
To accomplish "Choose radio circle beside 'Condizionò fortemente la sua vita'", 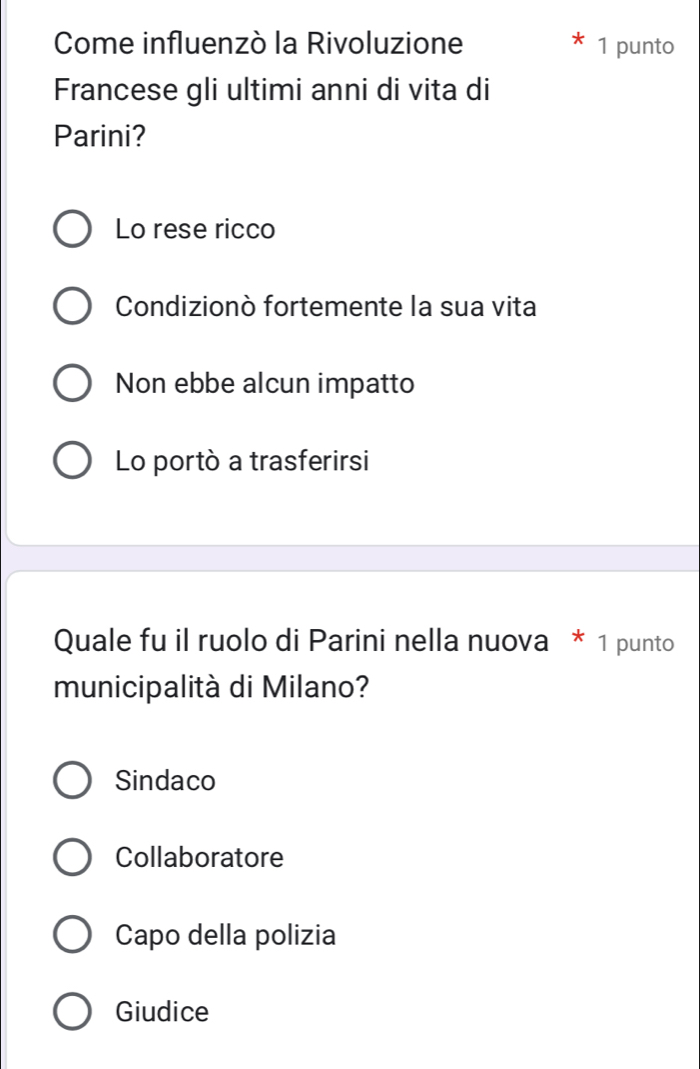I will click(73, 307).
